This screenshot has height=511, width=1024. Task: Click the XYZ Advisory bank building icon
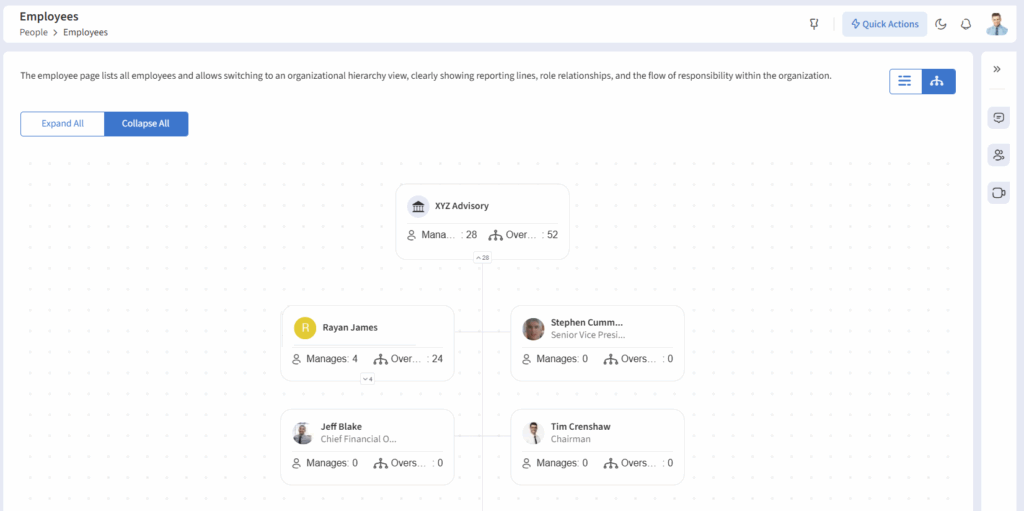tap(418, 206)
